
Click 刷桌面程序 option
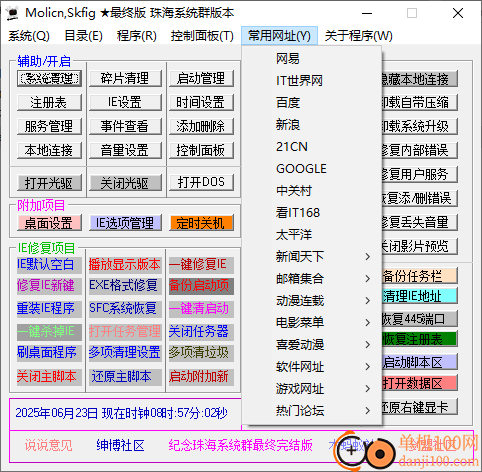pos(49,353)
